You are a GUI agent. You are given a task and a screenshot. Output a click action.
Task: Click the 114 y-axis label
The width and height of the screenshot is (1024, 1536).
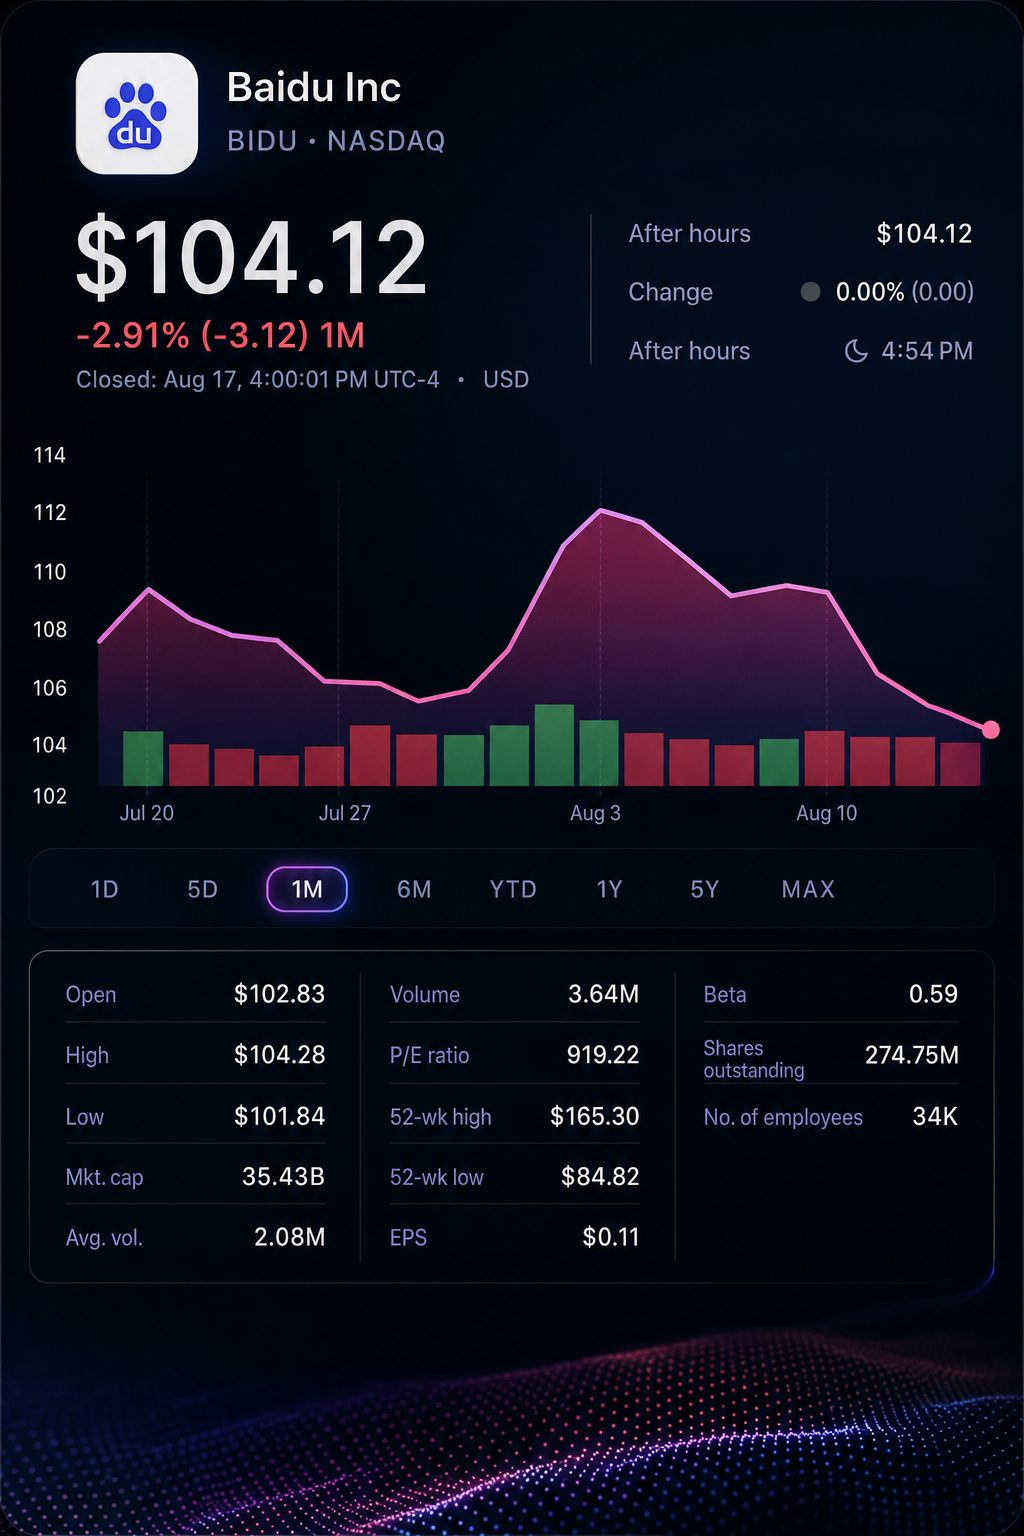point(49,455)
